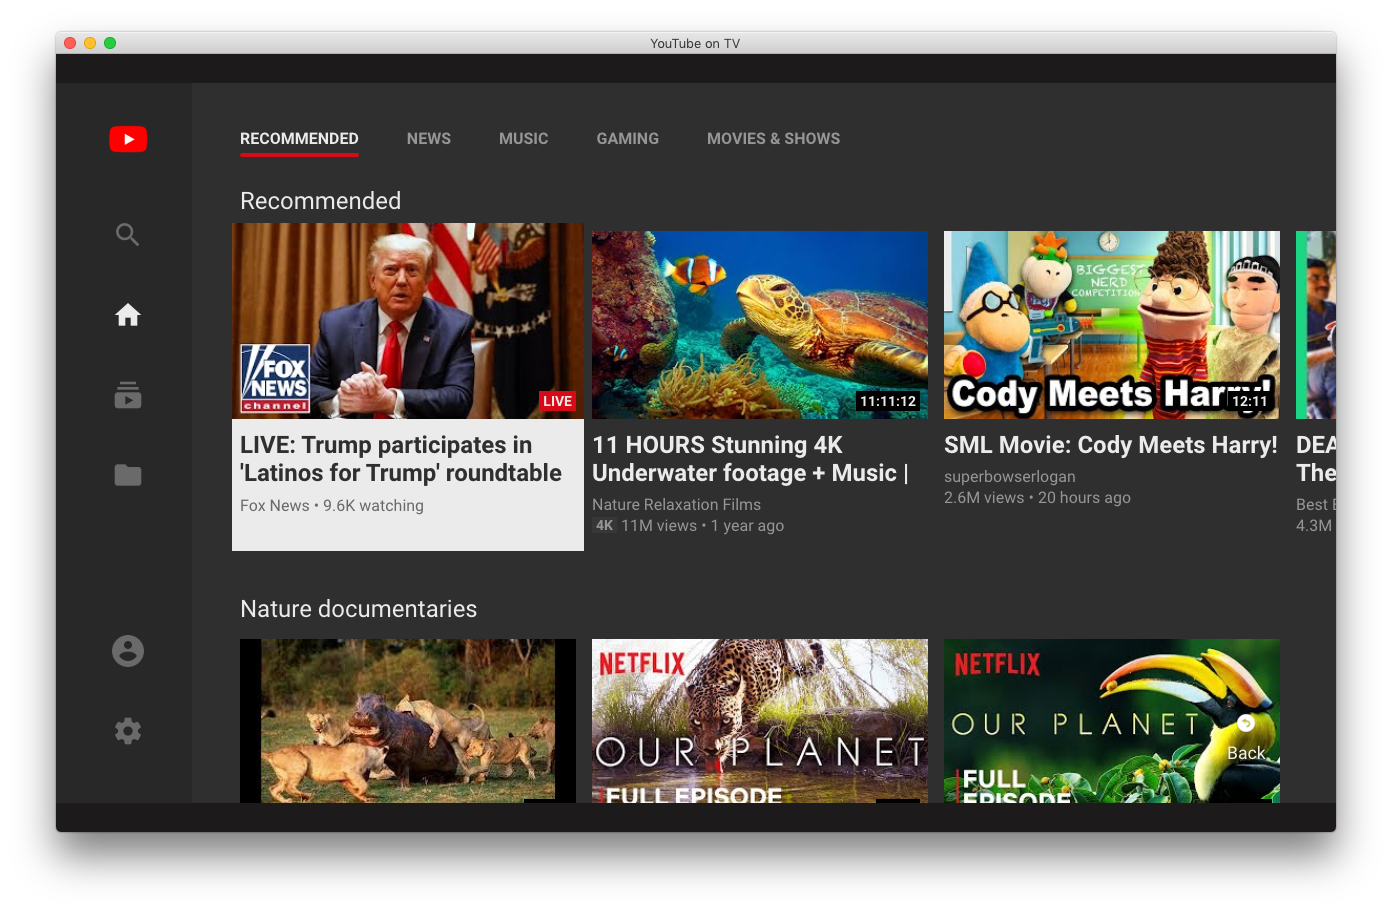Switch to the Gaming tab
This screenshot has height=912, width=1392.
628,139
